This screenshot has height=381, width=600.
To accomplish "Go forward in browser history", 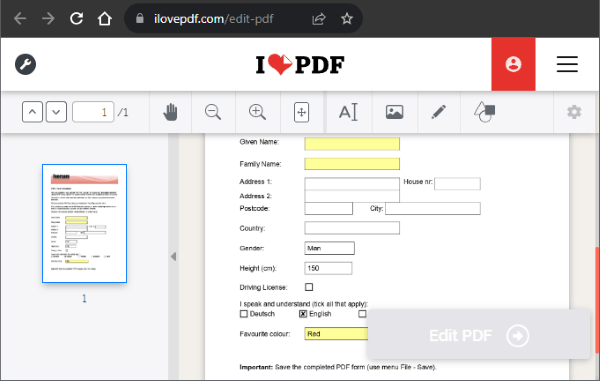I will point(48,18).
